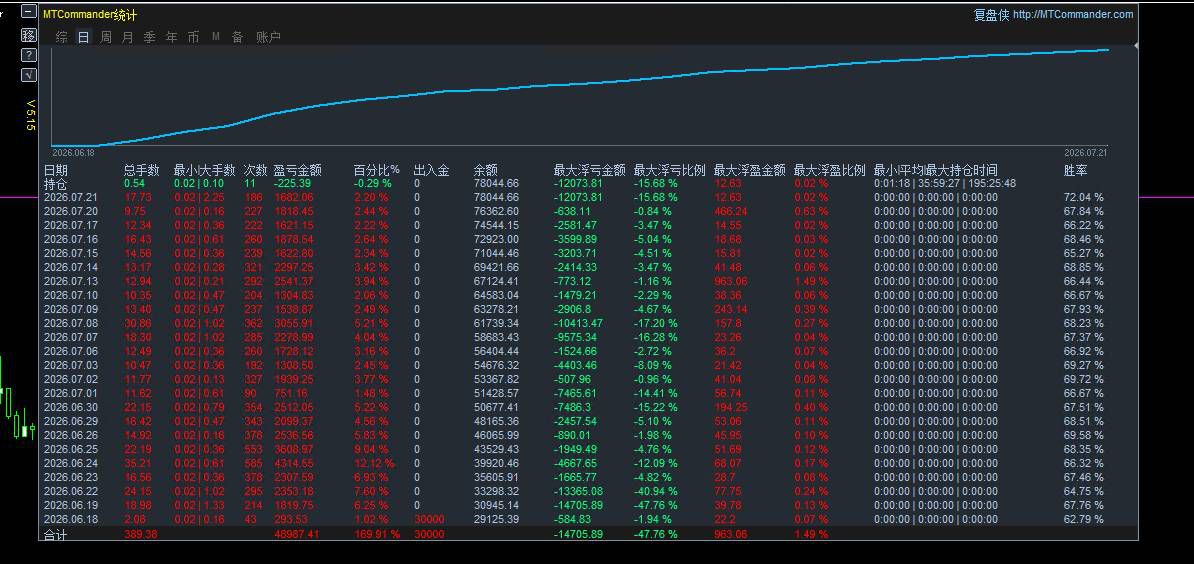Screen dimensions: 1194x564
Task: Switch to the 综 overview tab
Action: click(62, 37)
